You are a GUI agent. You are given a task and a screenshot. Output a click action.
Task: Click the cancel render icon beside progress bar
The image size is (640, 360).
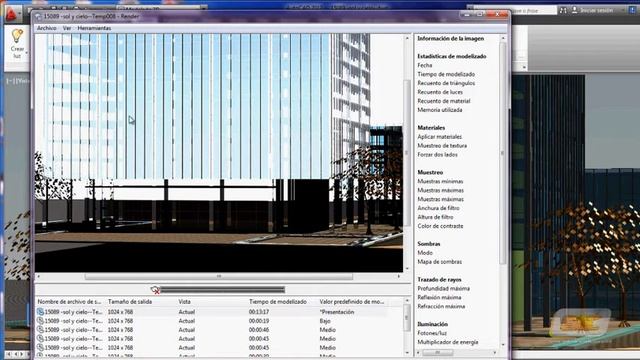155,290
